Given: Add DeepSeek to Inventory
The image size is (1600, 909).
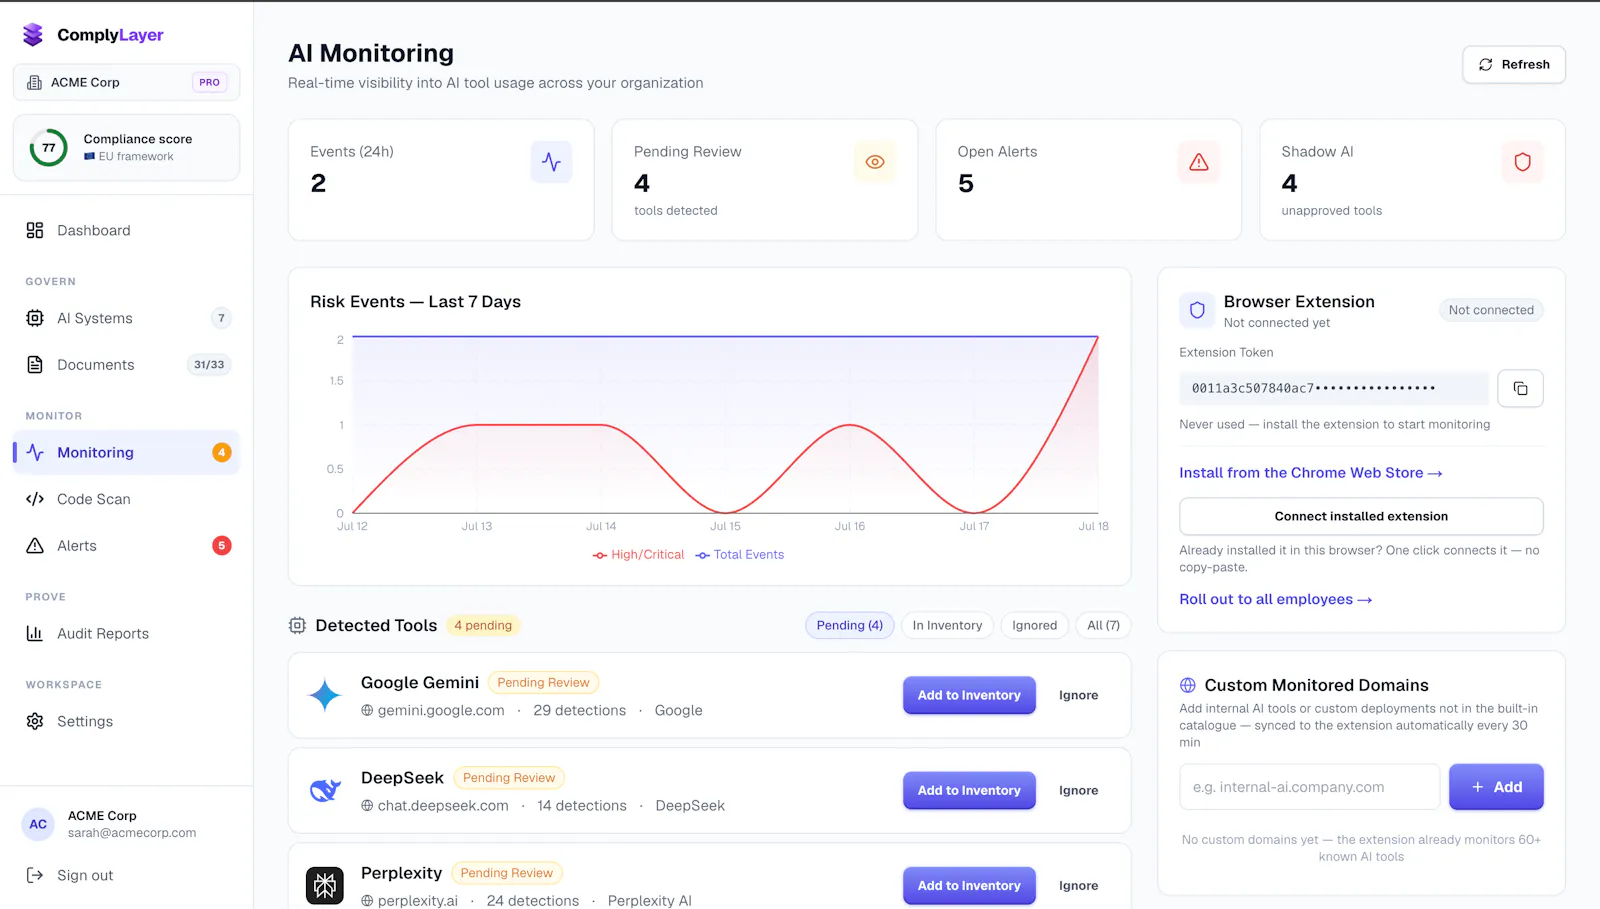Looking at the screenshot, I should (969, 790).
